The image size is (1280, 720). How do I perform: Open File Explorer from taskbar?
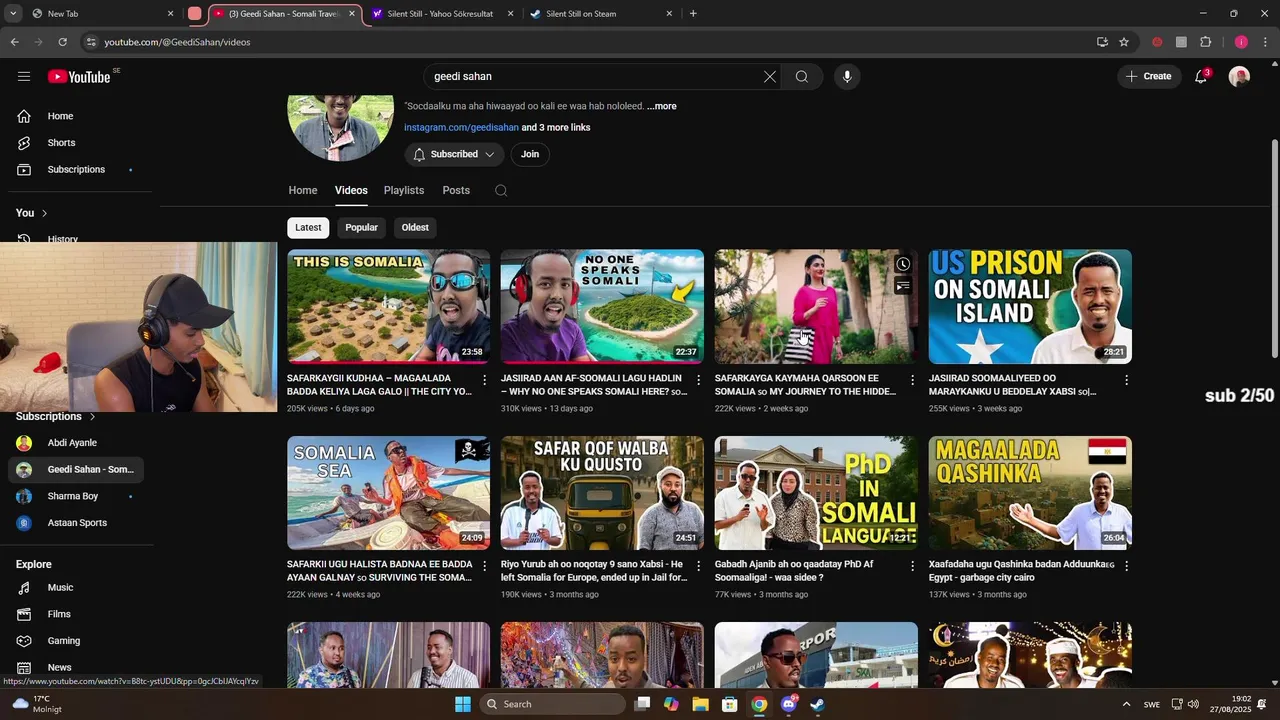tap(701, 704)
